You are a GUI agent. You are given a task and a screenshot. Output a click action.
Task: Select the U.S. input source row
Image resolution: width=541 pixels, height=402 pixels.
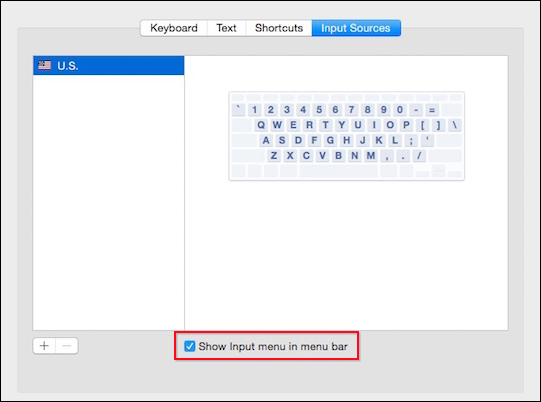tap(109, 66)
